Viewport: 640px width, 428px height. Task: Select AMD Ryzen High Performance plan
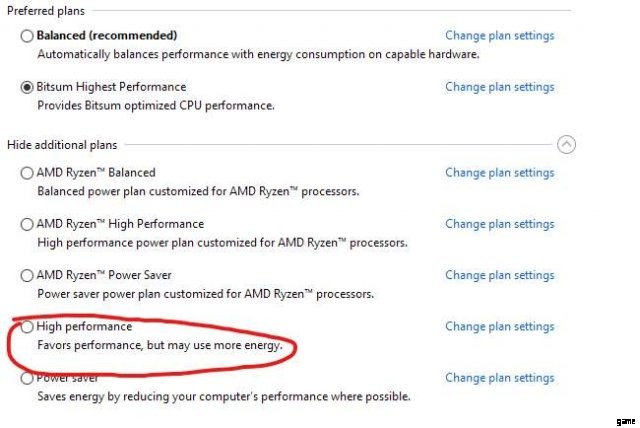tap(27, 224)
